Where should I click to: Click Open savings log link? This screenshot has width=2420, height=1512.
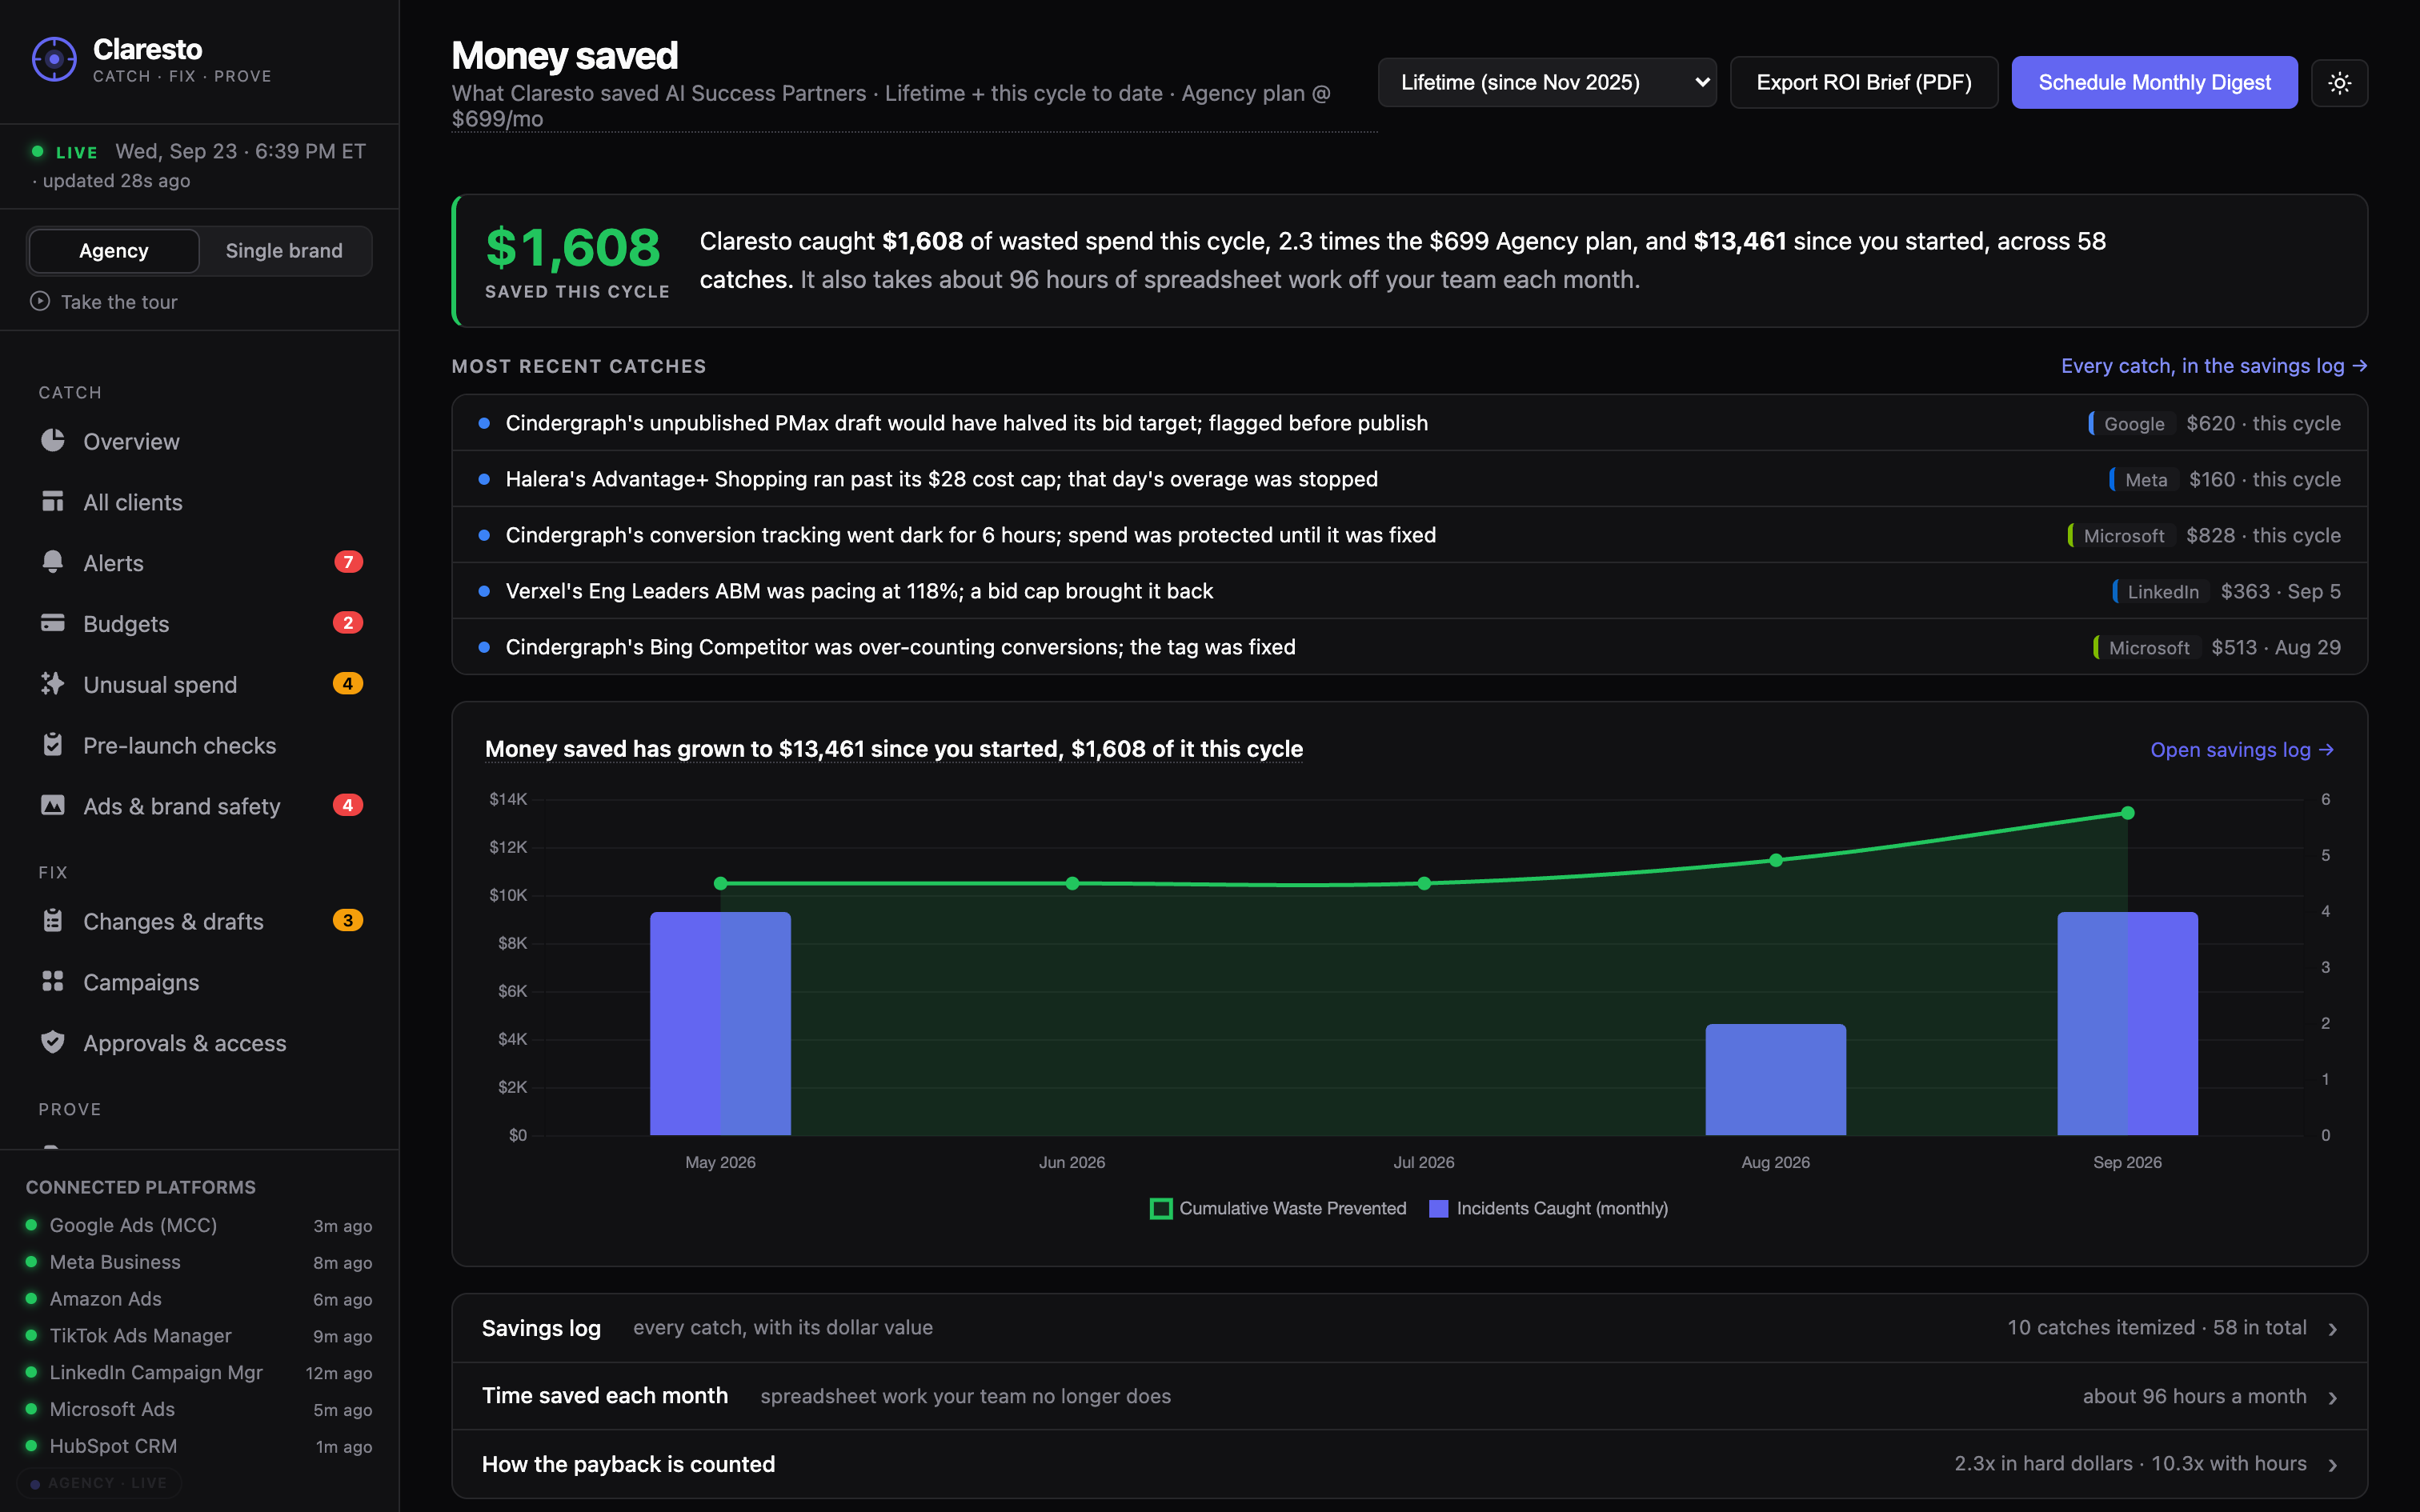pyautogui.click(x=2242, y=749)
